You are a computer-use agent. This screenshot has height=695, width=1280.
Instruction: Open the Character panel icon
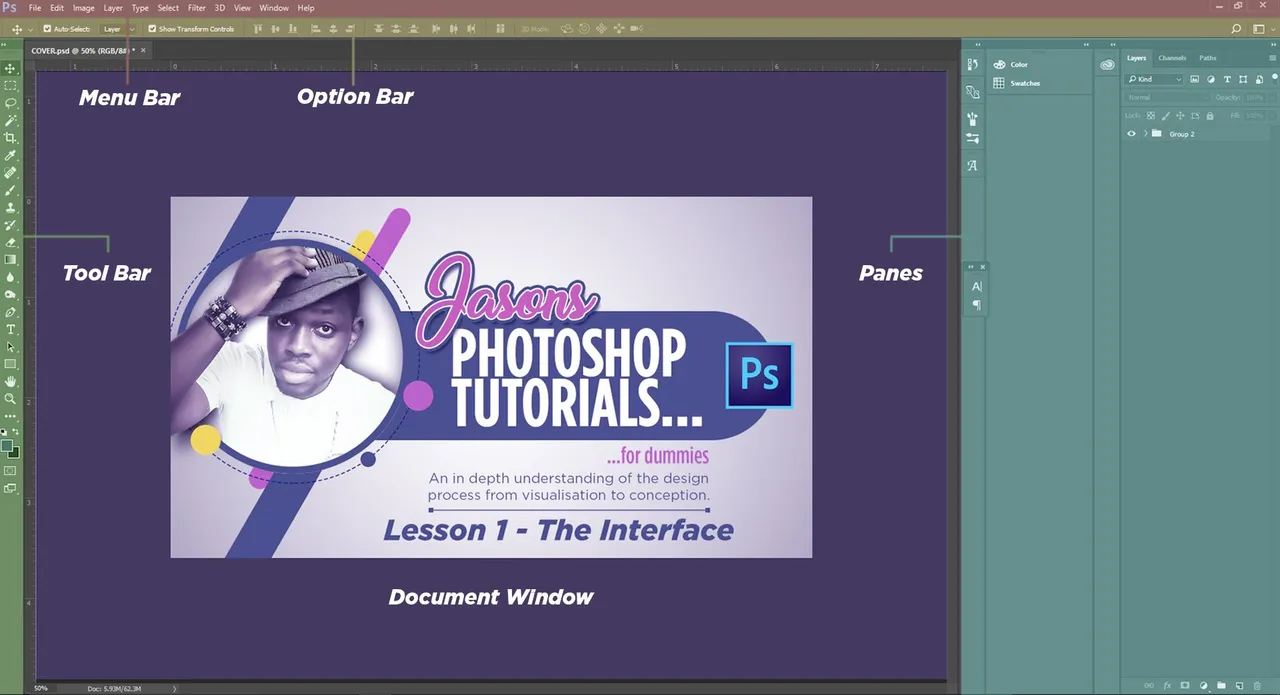pos(976,286)
